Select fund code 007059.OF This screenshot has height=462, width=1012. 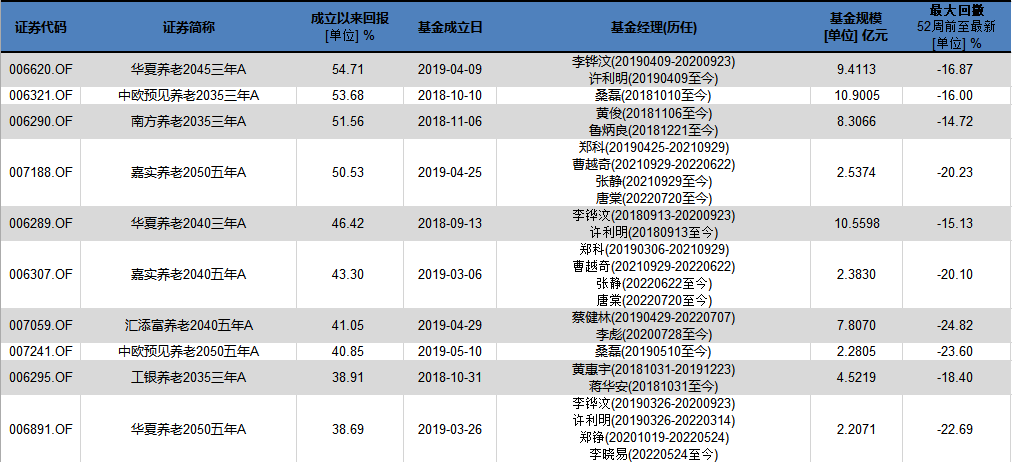(x=41, y=326)
